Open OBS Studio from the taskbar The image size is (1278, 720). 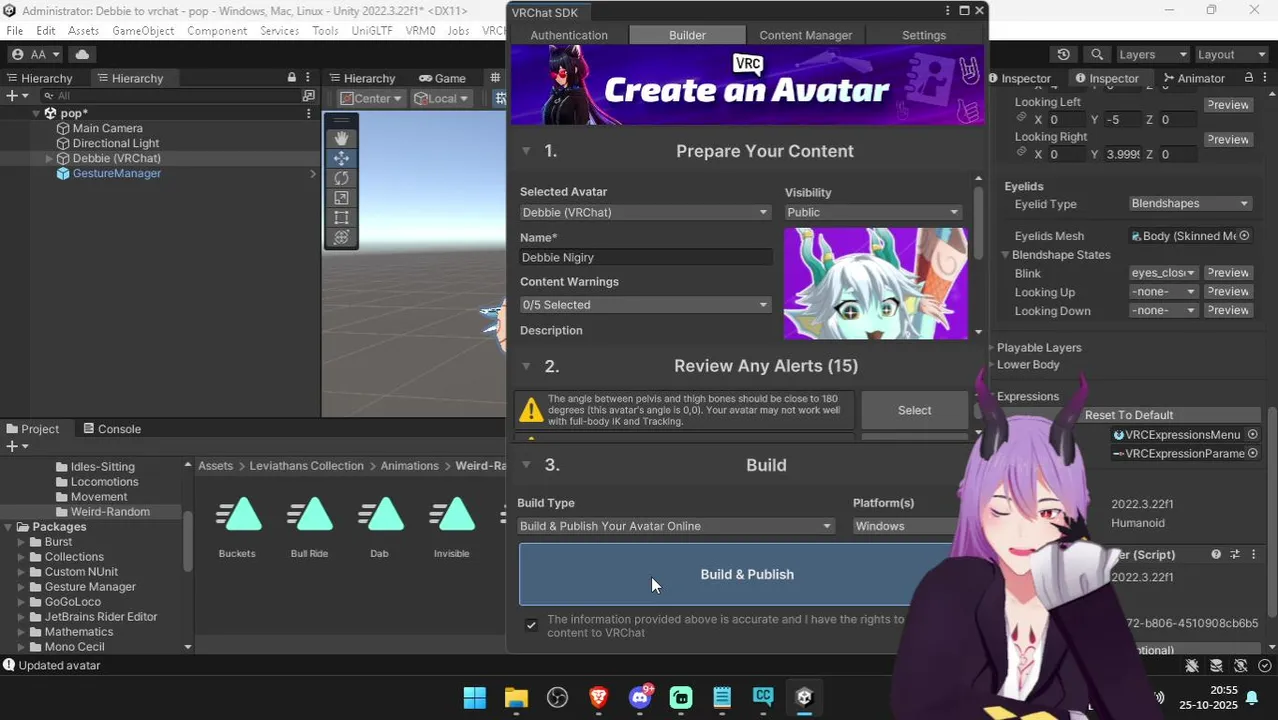[x=557, y=698]
